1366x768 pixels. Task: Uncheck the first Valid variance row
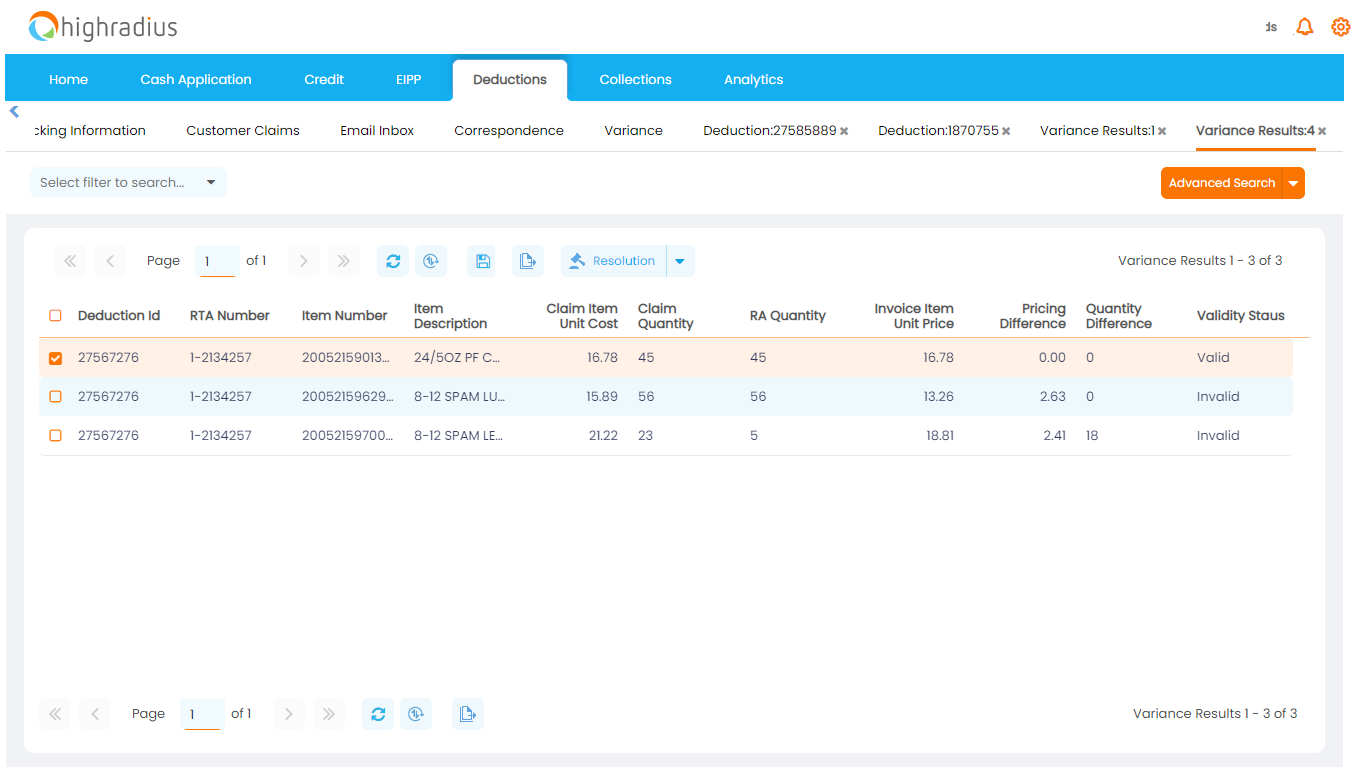click(55, 357)
